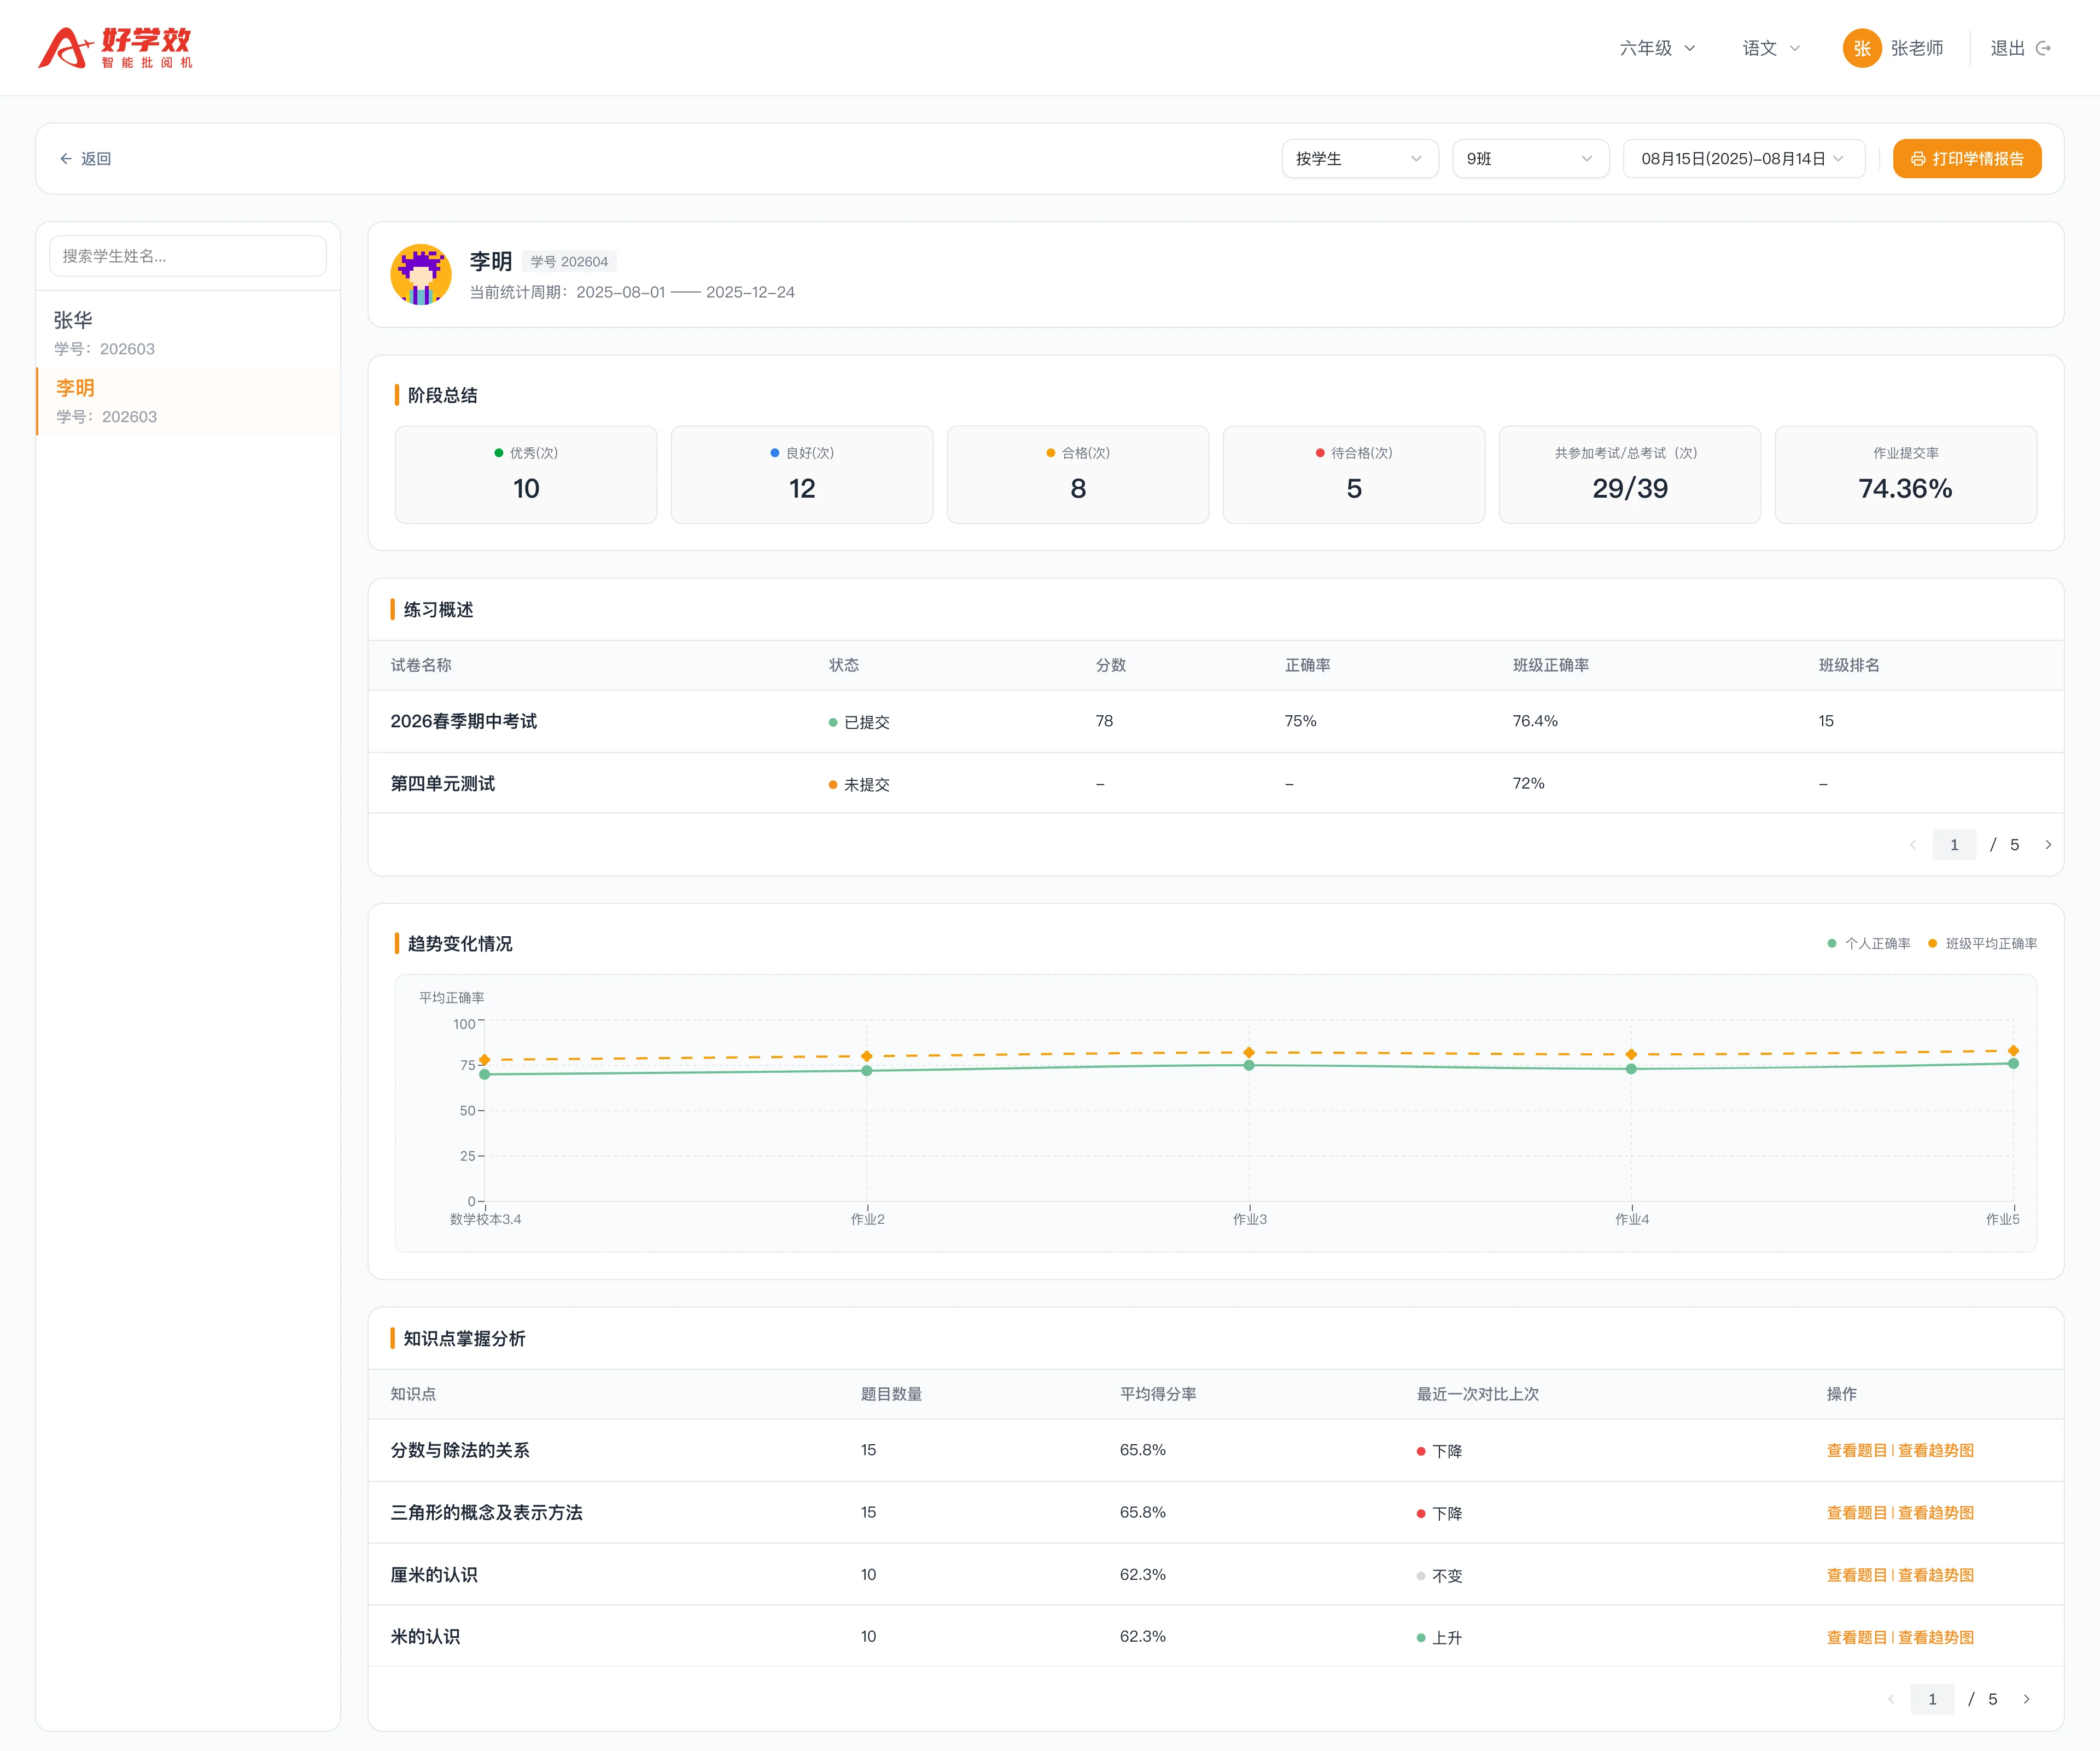Click the 搜索学生姓名 search field

coord(188,256)
